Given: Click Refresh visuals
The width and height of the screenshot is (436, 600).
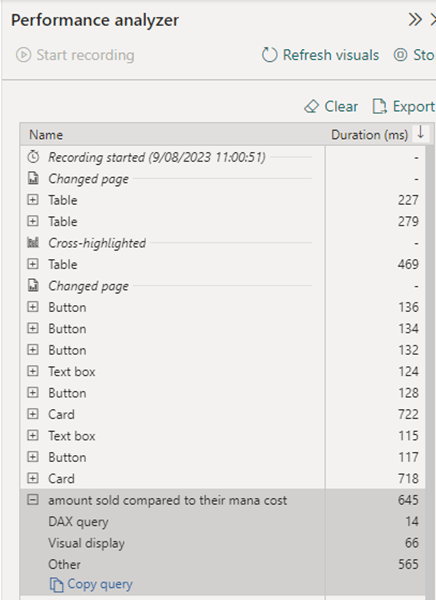Looking at the screenshot, I should coord(320,55).
